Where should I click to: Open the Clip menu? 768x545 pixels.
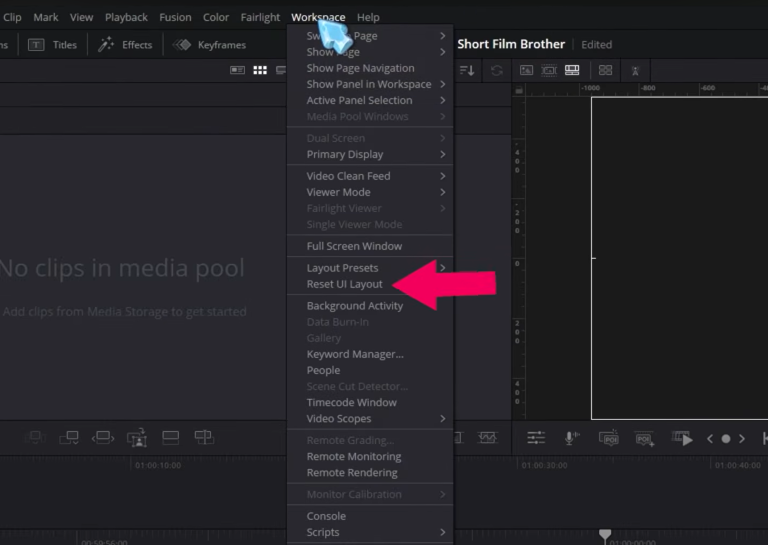coord(12,17)
